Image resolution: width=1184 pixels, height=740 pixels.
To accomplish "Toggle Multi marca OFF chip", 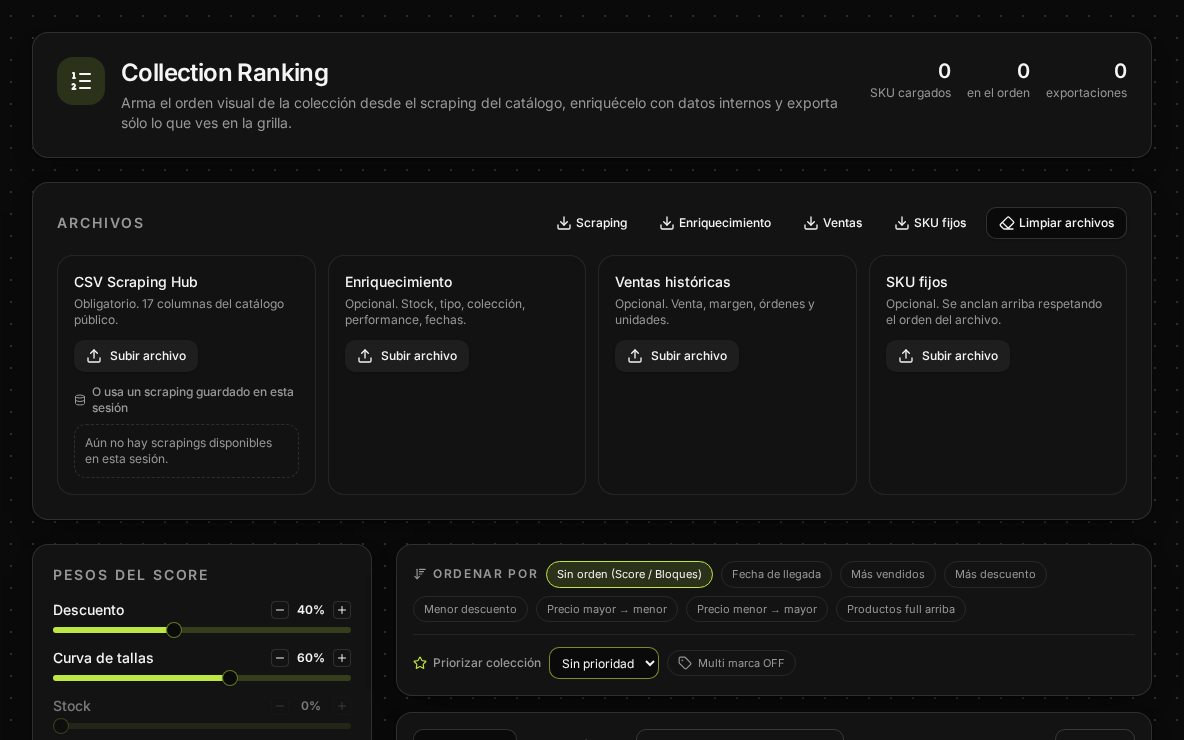I will click(x=731, y=663).
